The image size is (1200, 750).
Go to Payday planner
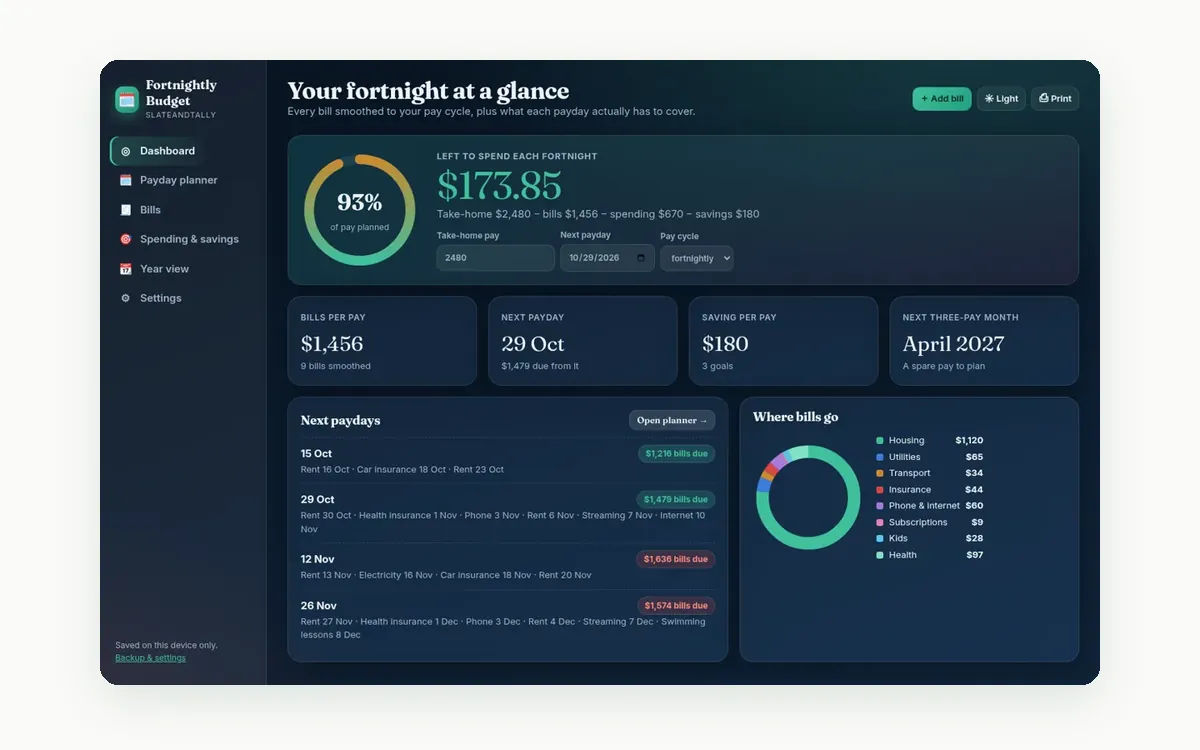pyautogui.click(x=183, y=180)
